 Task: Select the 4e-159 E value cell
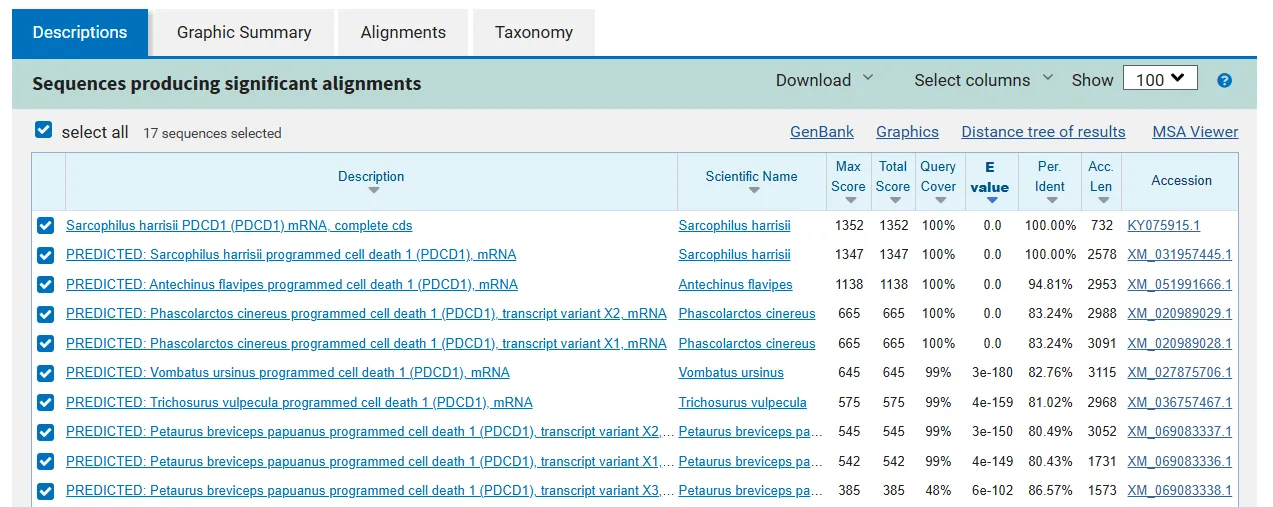tap(992, 403)
